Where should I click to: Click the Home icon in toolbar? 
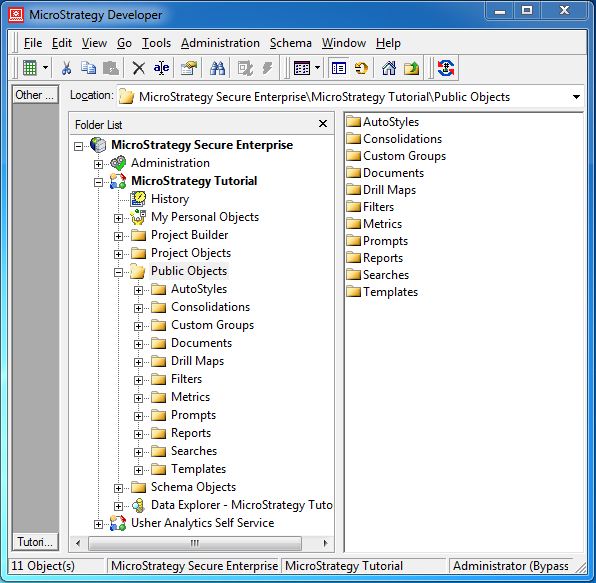pos(389,68)
